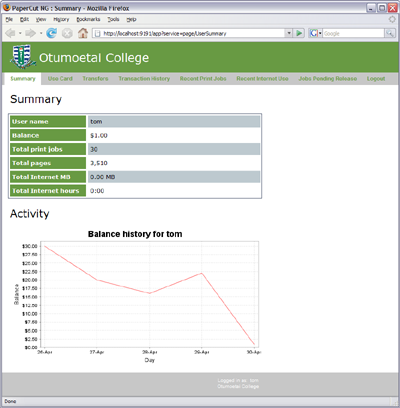
Task: Click the Summary page heading
Action: (x=36, y=99)
